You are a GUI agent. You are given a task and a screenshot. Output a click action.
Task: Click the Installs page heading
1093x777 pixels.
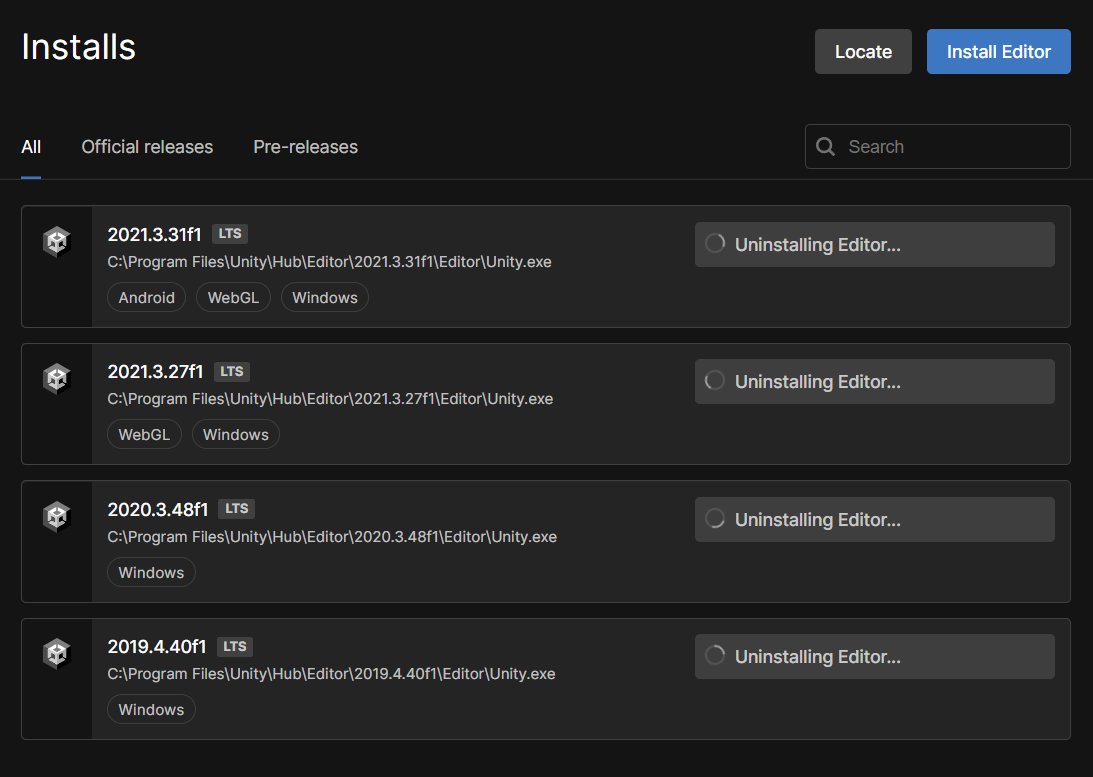[79, 47]
